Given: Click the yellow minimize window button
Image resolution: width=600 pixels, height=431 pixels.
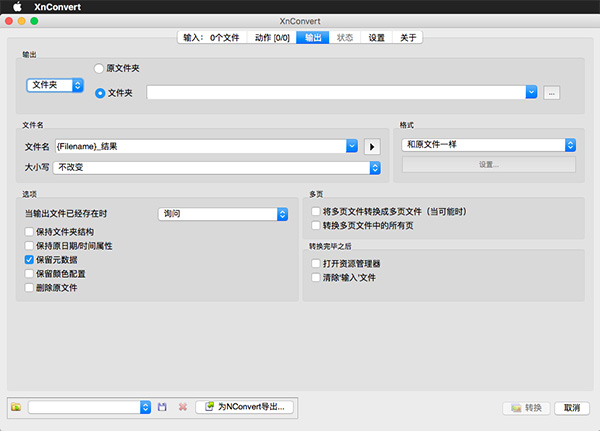Looking at the screenshot, I should click(x=22, y=21).
